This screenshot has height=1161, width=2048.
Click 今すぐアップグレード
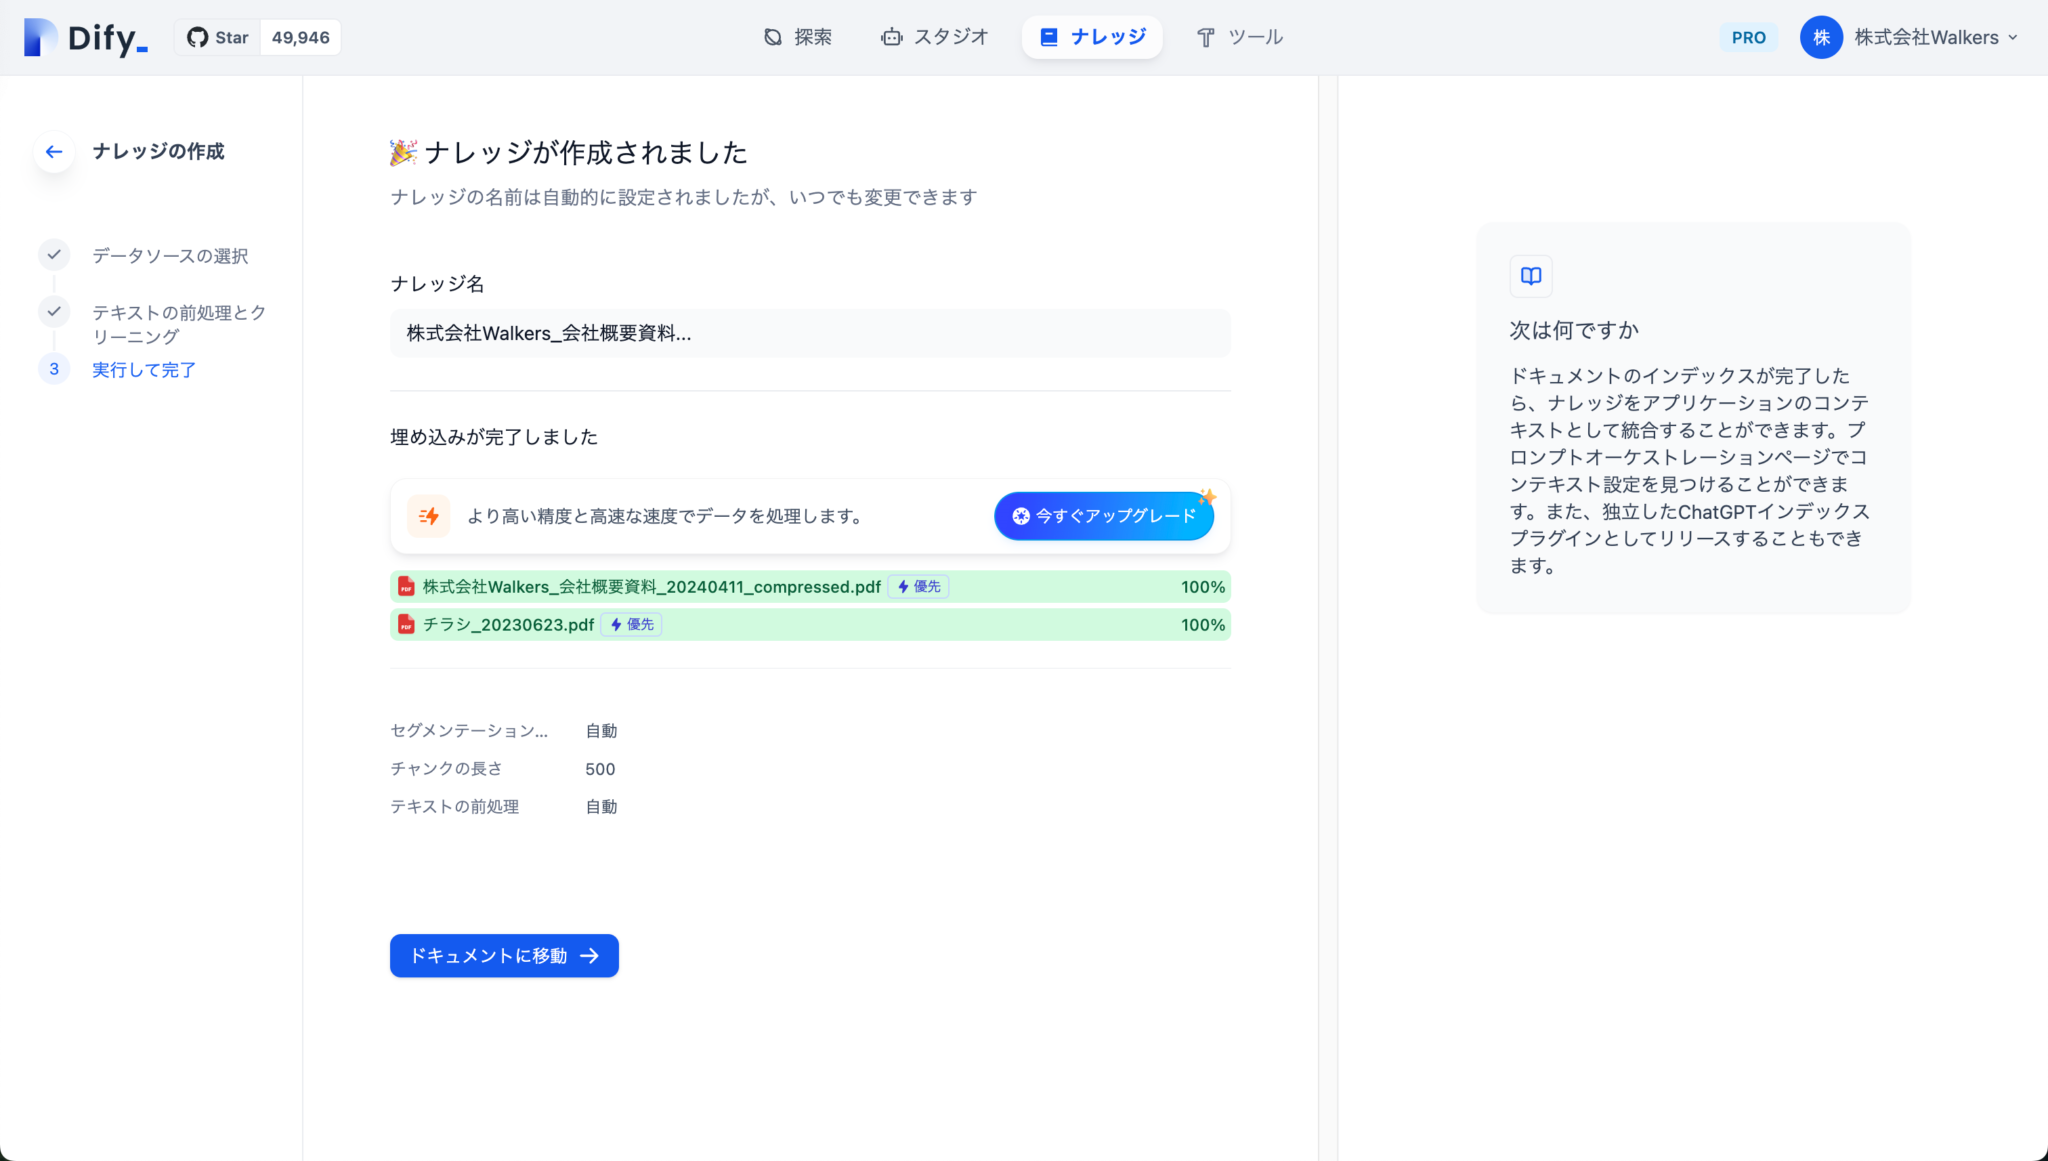(x=1103, y=516)
